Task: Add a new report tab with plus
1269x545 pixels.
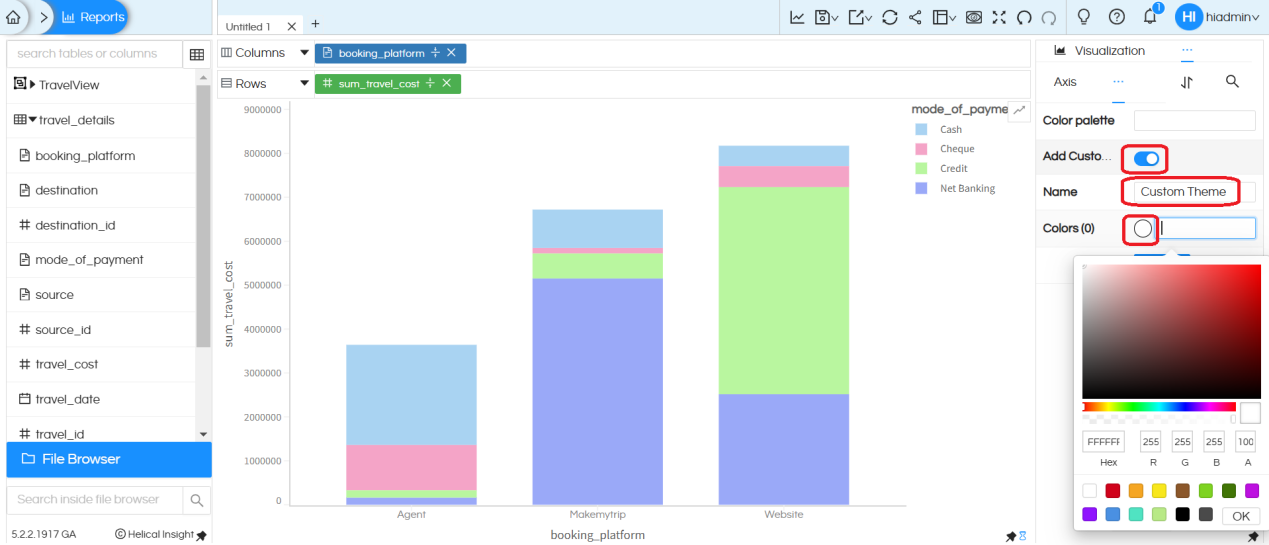Action: [x=315, y=24]
